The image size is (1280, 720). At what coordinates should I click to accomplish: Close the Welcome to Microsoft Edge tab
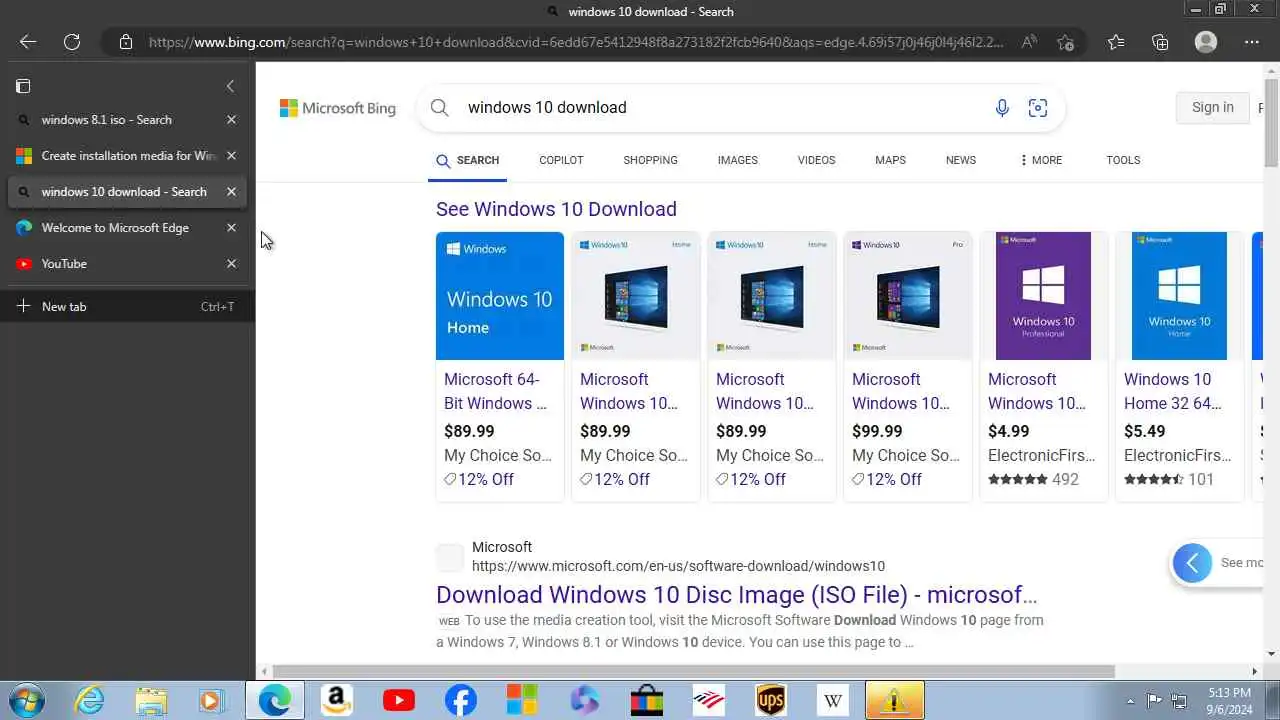tap(231, 228)
